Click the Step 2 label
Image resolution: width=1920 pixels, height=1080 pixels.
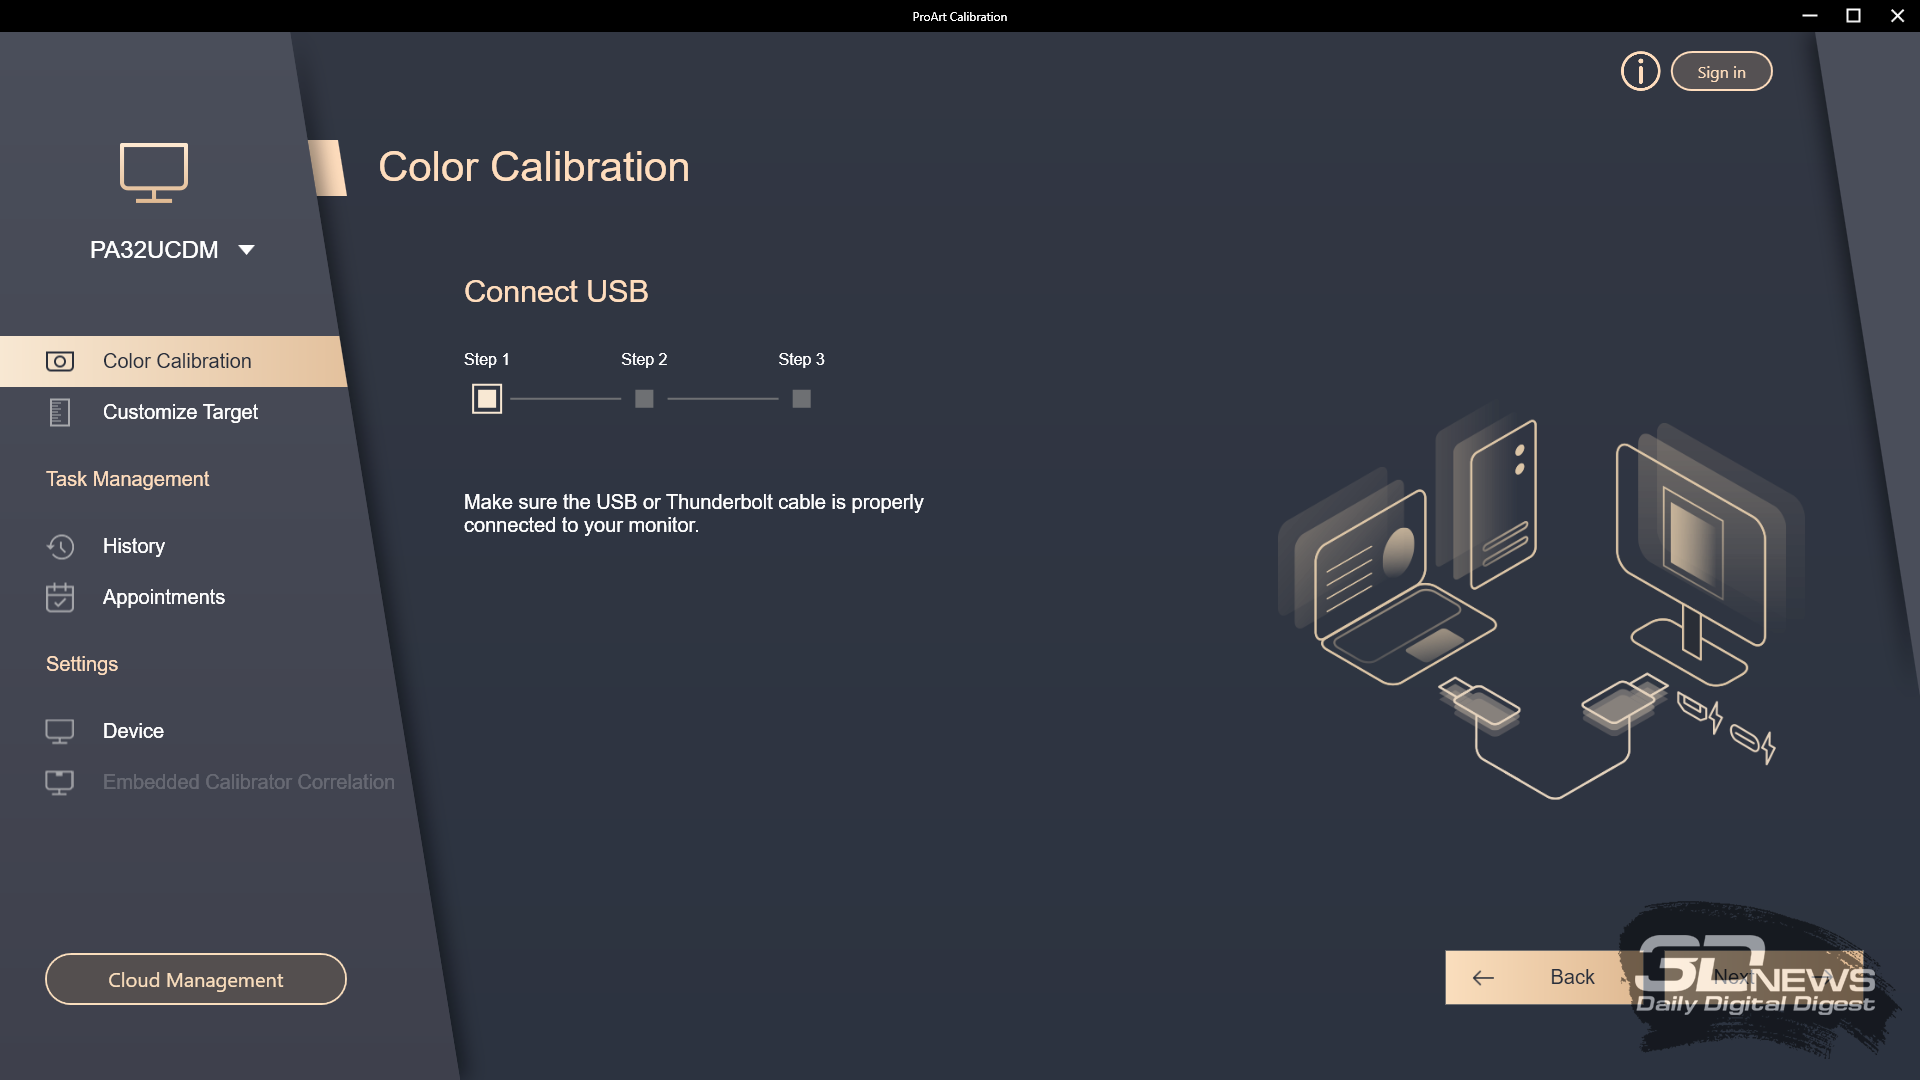point(644,359)
